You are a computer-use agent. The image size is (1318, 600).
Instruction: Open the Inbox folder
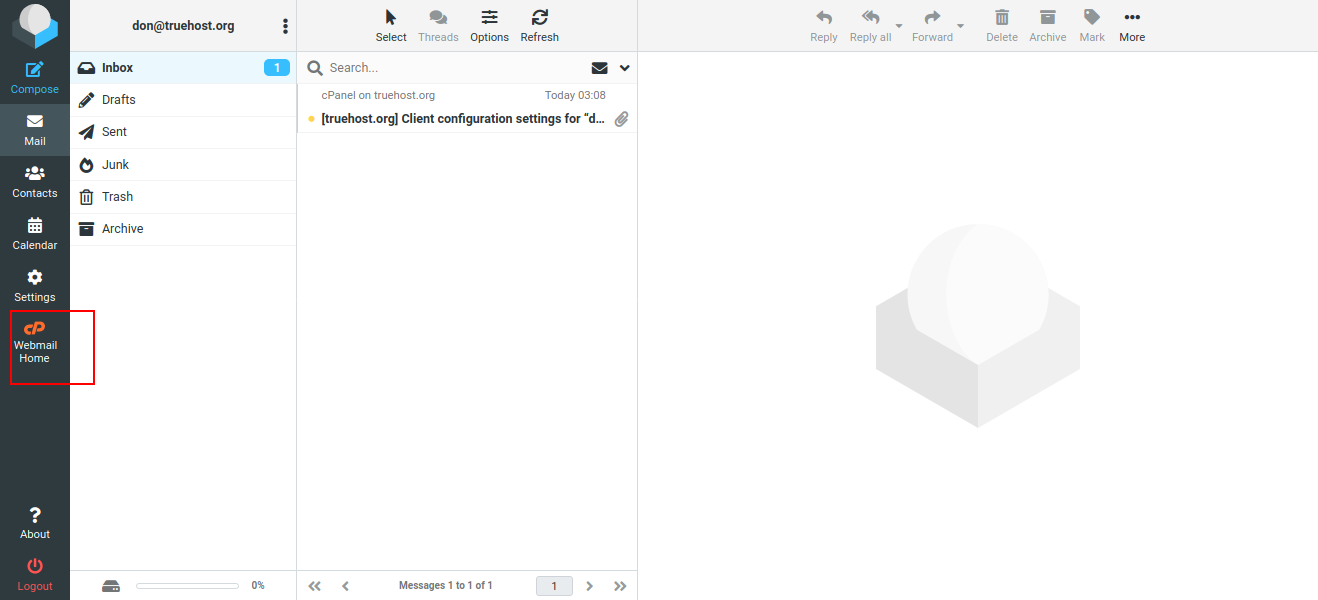(183, 68)
